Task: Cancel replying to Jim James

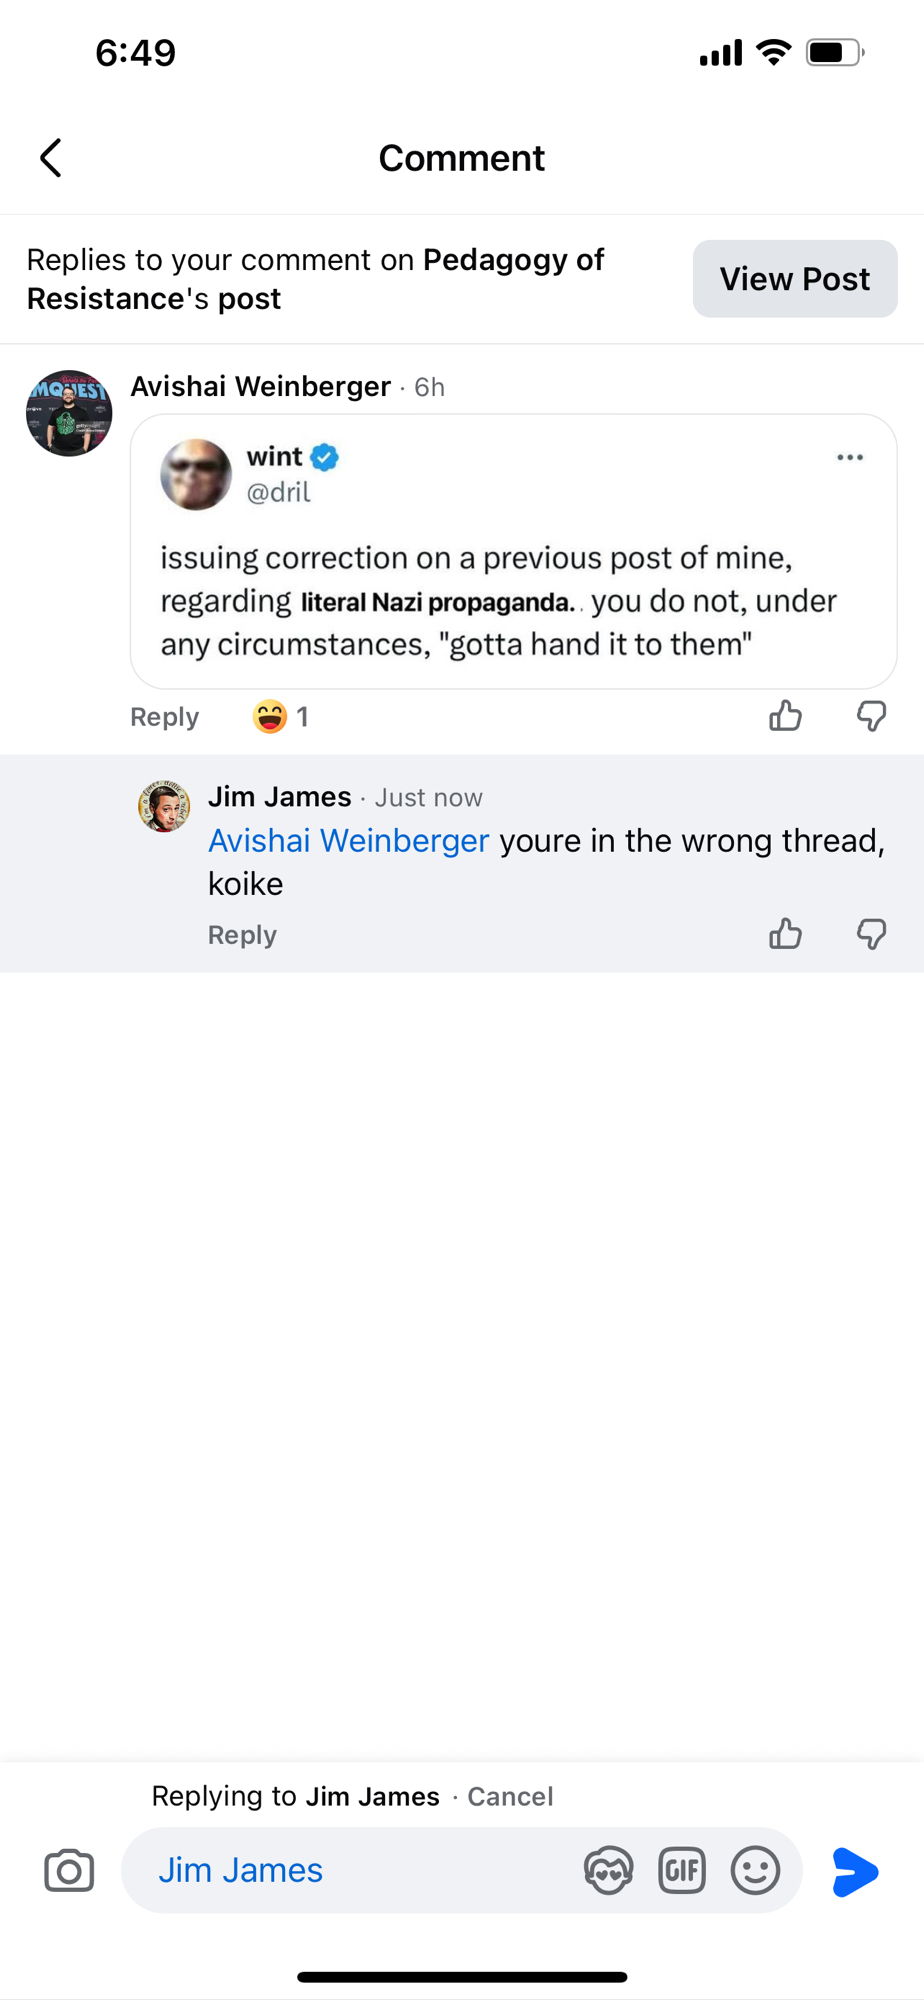Action: pyautogui.click(x=510, y=1796)
